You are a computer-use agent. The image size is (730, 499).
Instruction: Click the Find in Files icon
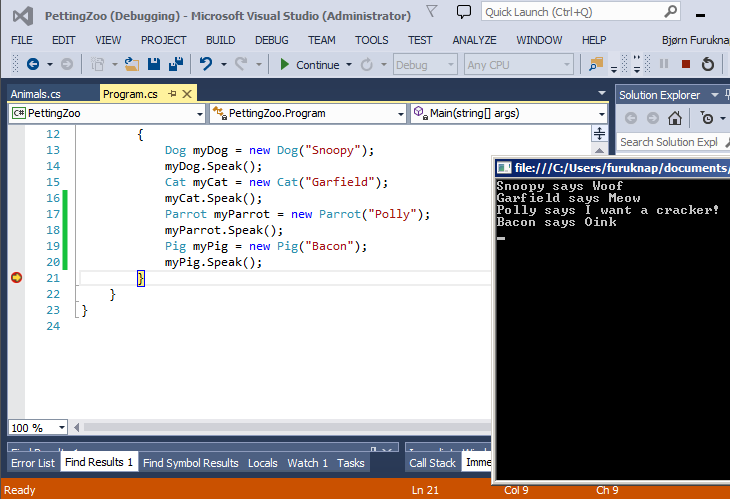[595, 64]
